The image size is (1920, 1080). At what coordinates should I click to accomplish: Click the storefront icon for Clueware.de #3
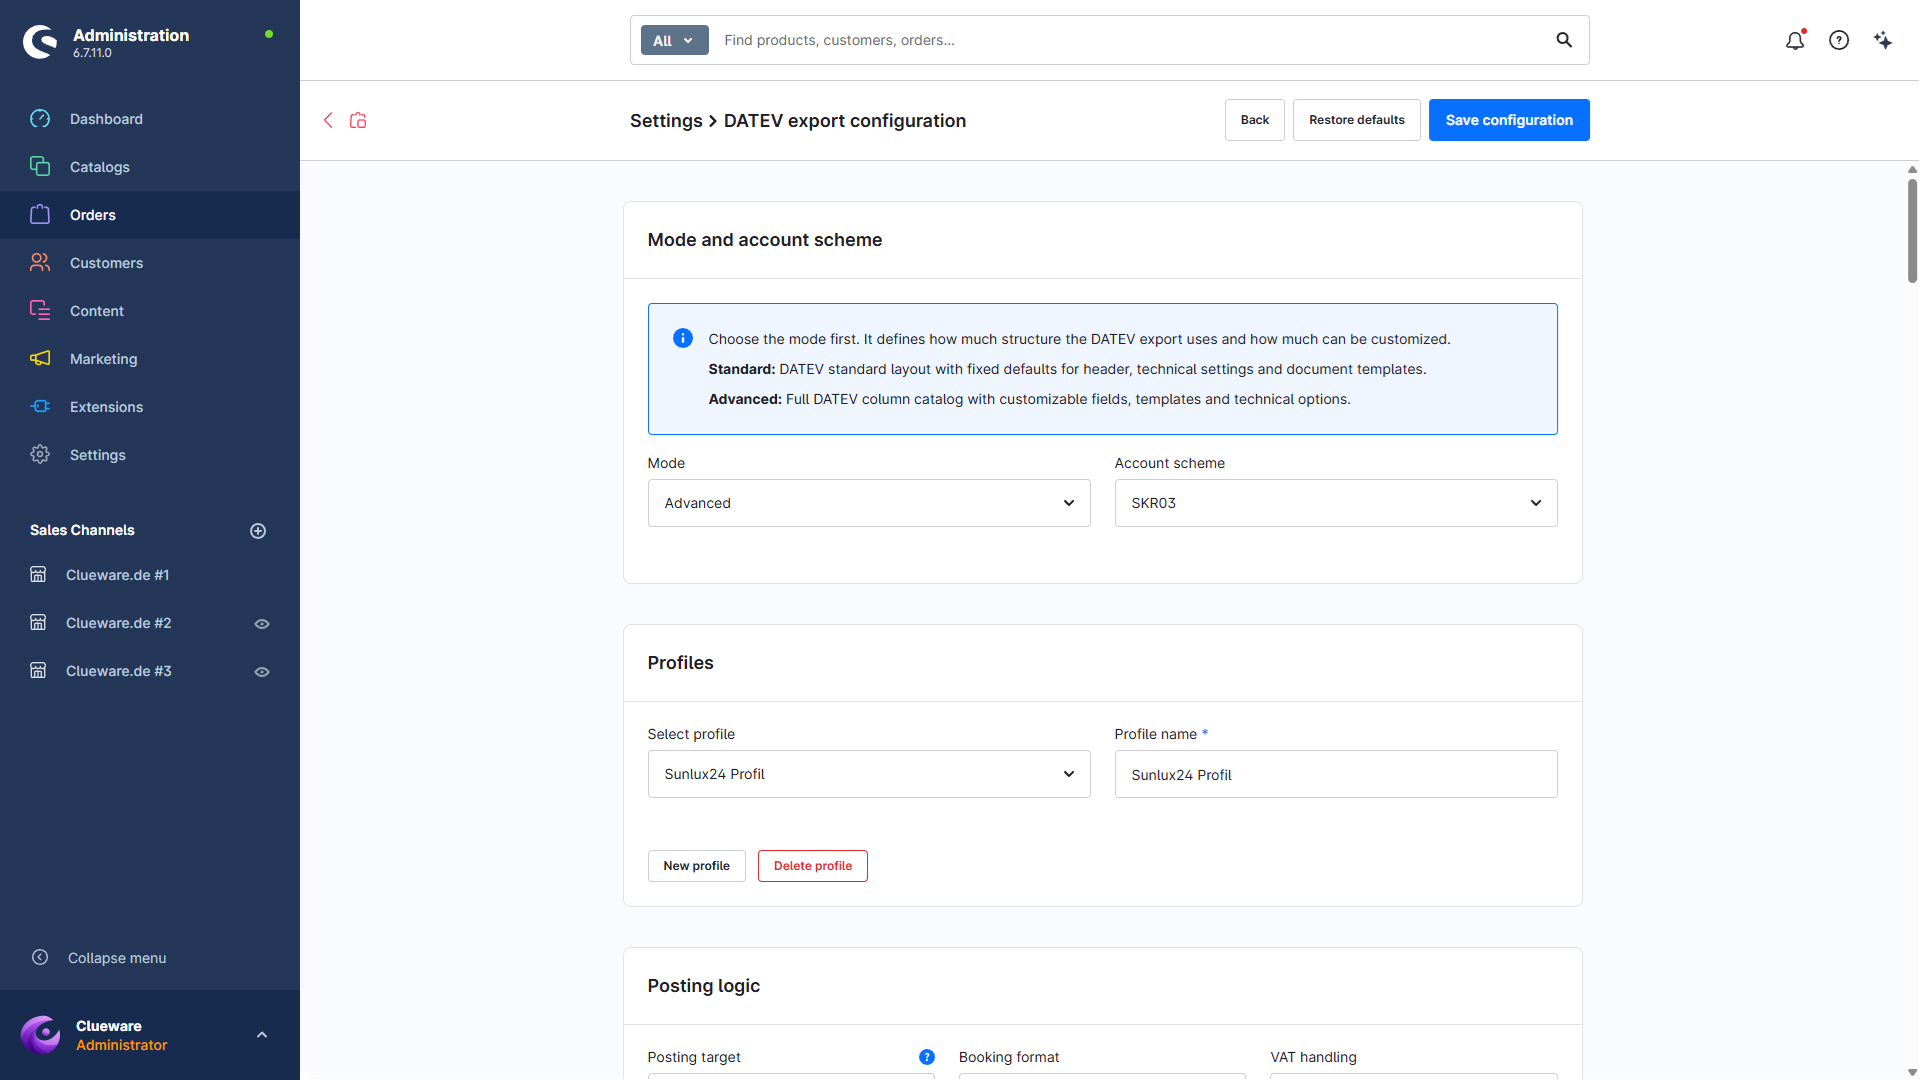(38, 671)
